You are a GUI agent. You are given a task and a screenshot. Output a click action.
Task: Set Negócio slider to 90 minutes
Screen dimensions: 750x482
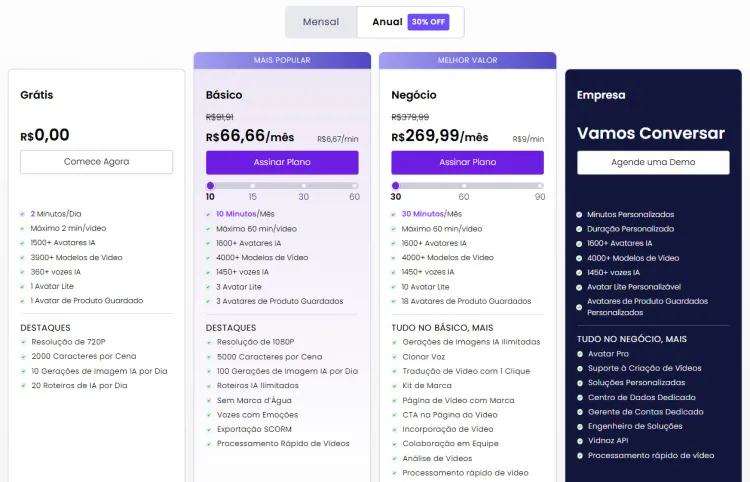point(540,186)
